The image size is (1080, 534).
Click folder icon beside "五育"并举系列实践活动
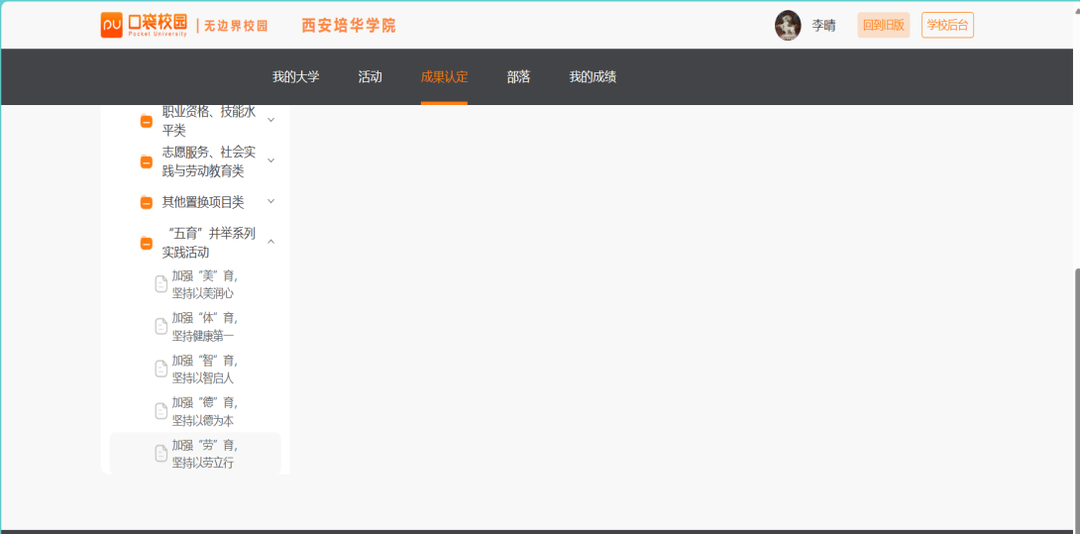coord(146,243)
